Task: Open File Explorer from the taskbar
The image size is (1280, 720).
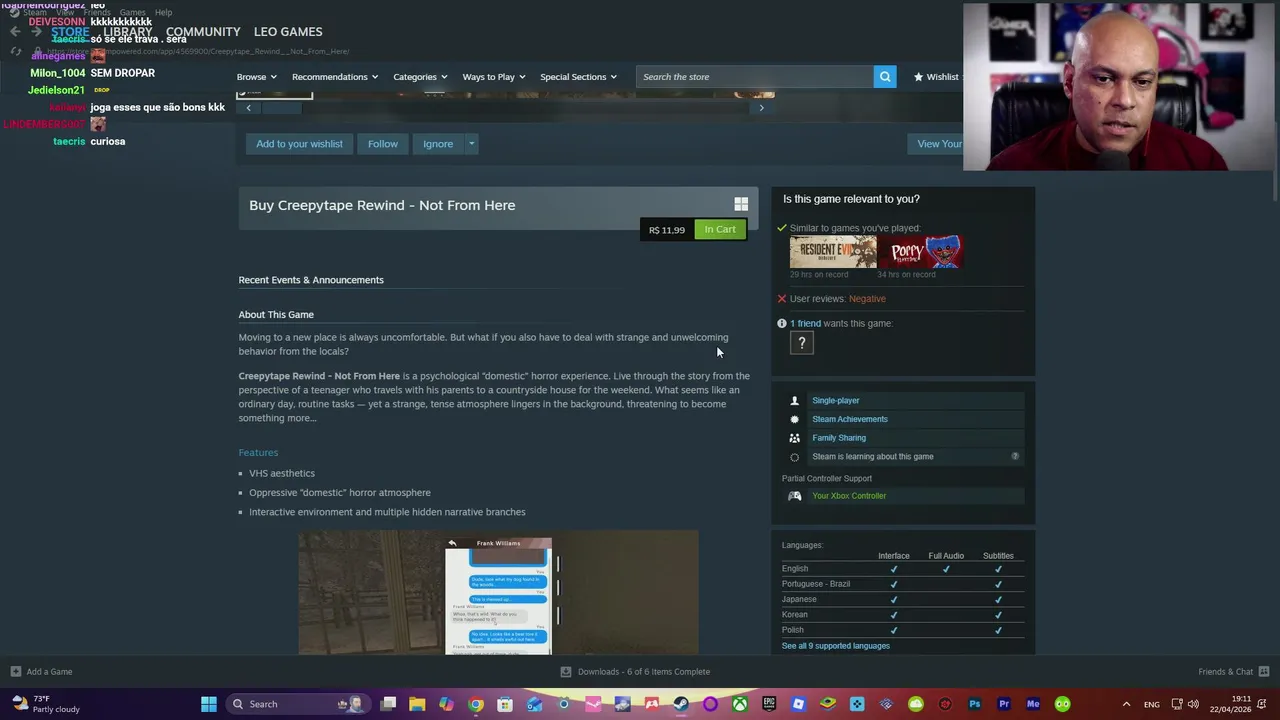Action: (x=417, y=704)
